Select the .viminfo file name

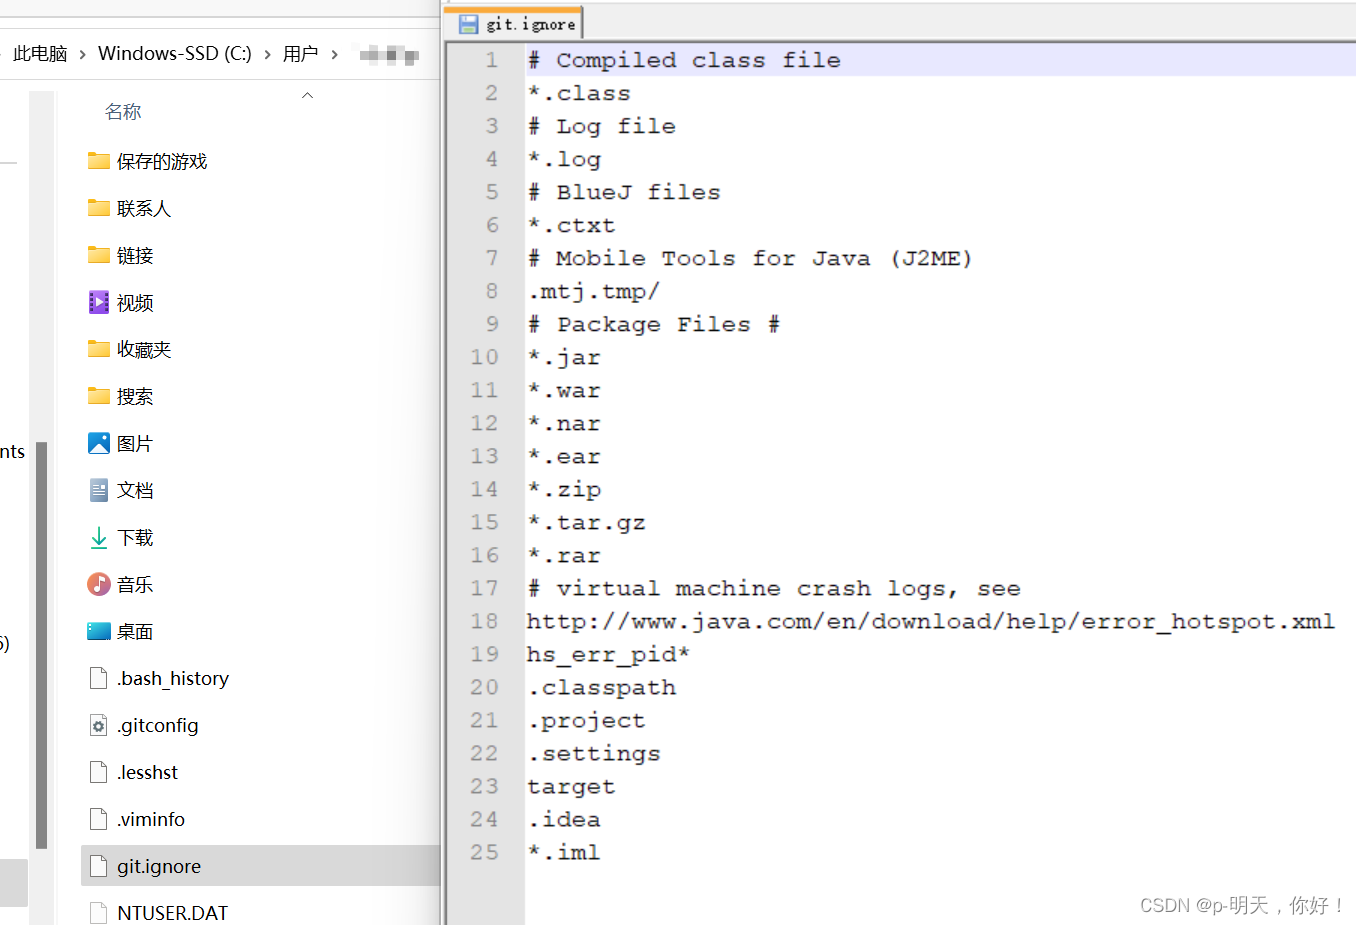(x=151, y=819)
